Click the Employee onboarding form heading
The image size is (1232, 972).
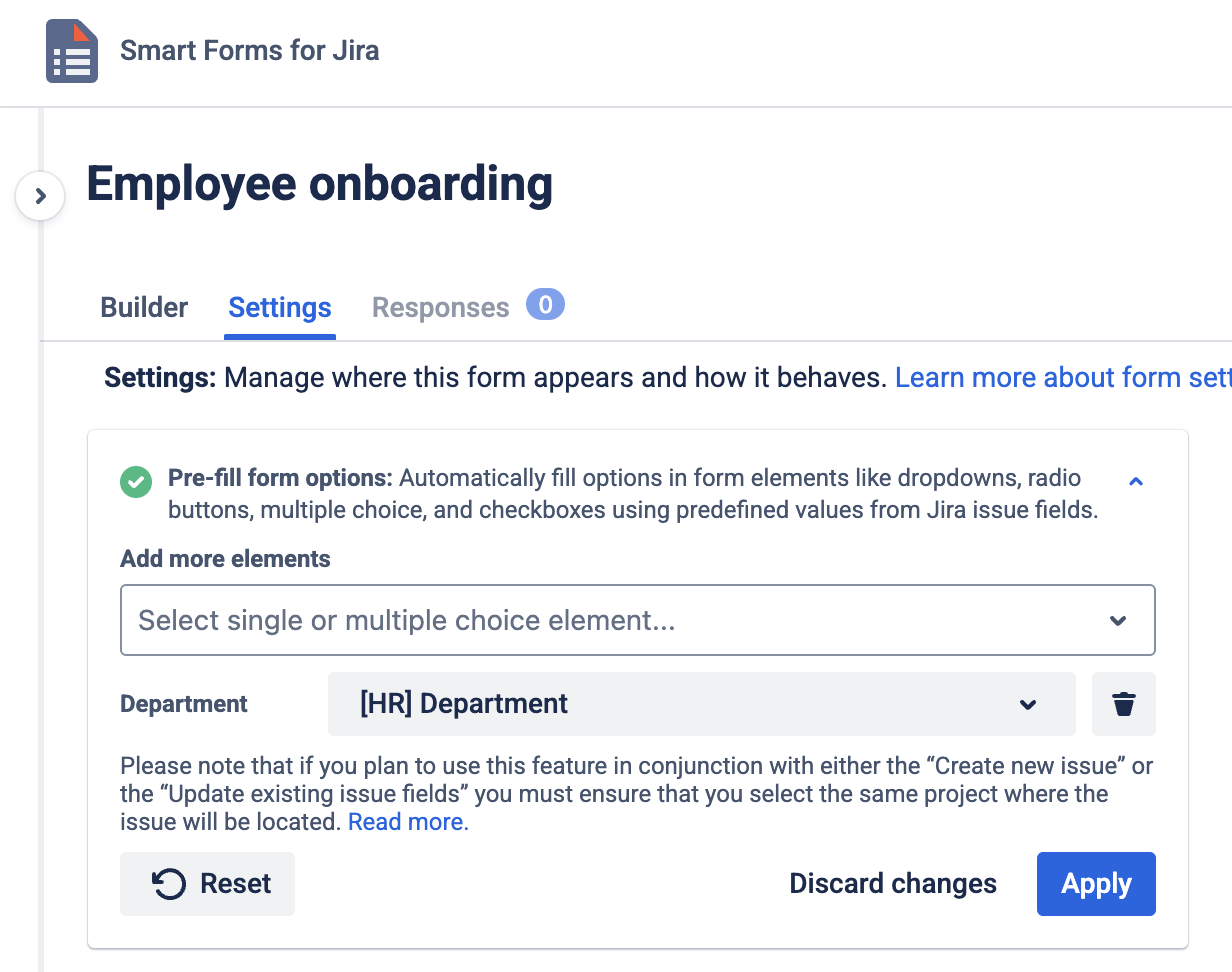pos(320,185)
